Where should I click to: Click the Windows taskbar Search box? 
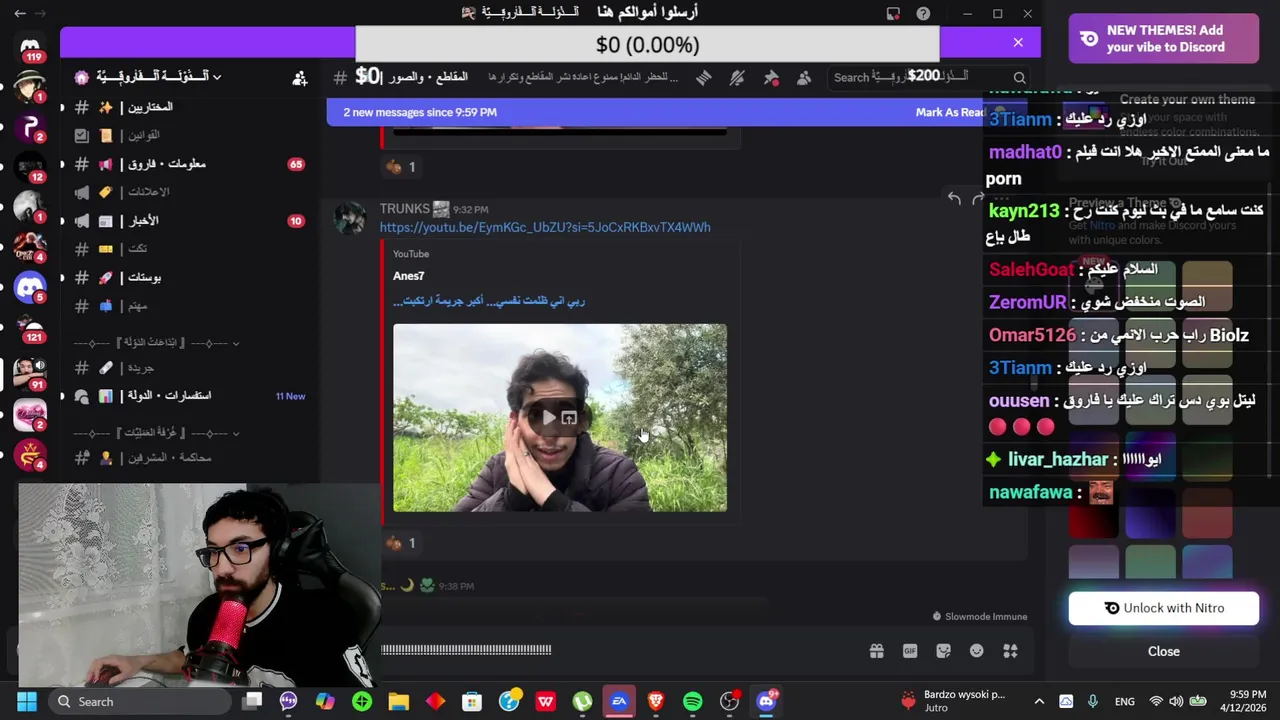coord(142,701)
